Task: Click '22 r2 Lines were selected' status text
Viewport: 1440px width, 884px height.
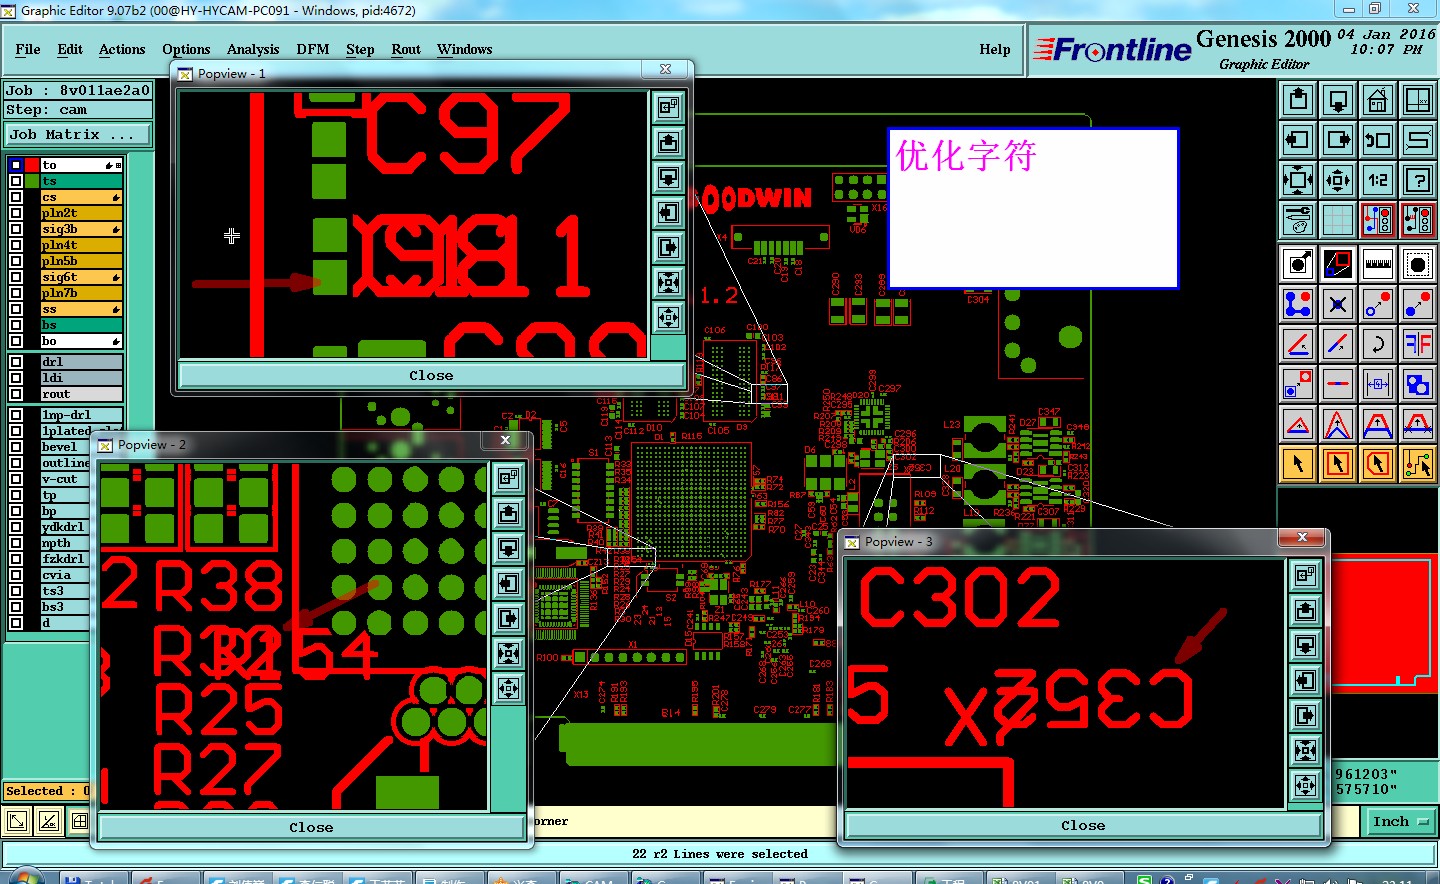Action: point(720,854)
